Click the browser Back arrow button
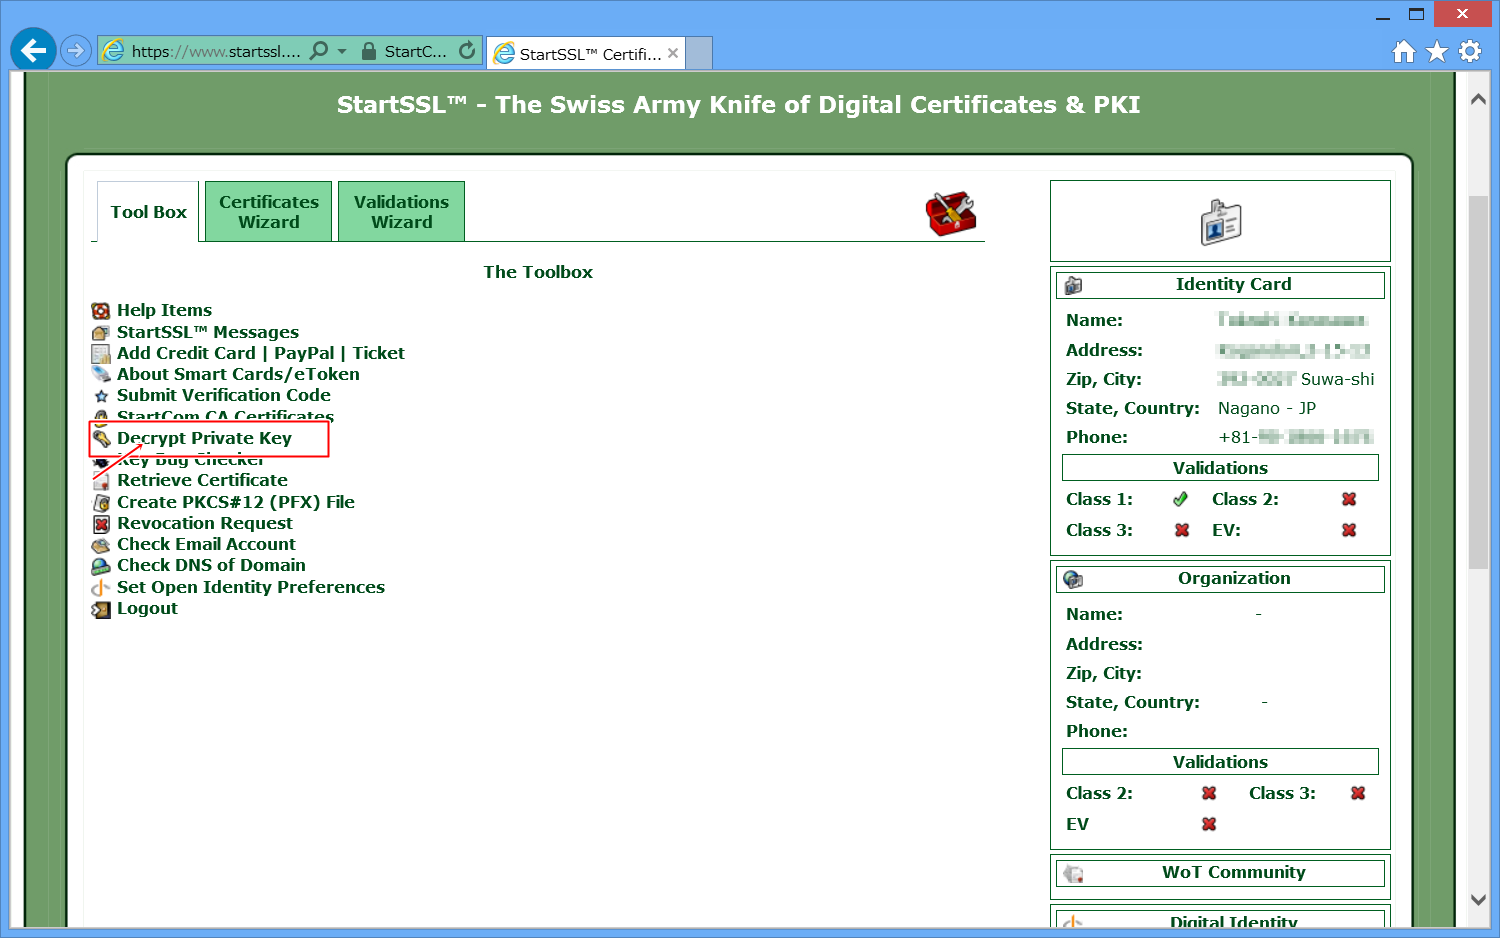1500x938 pixels. point(33,50)
